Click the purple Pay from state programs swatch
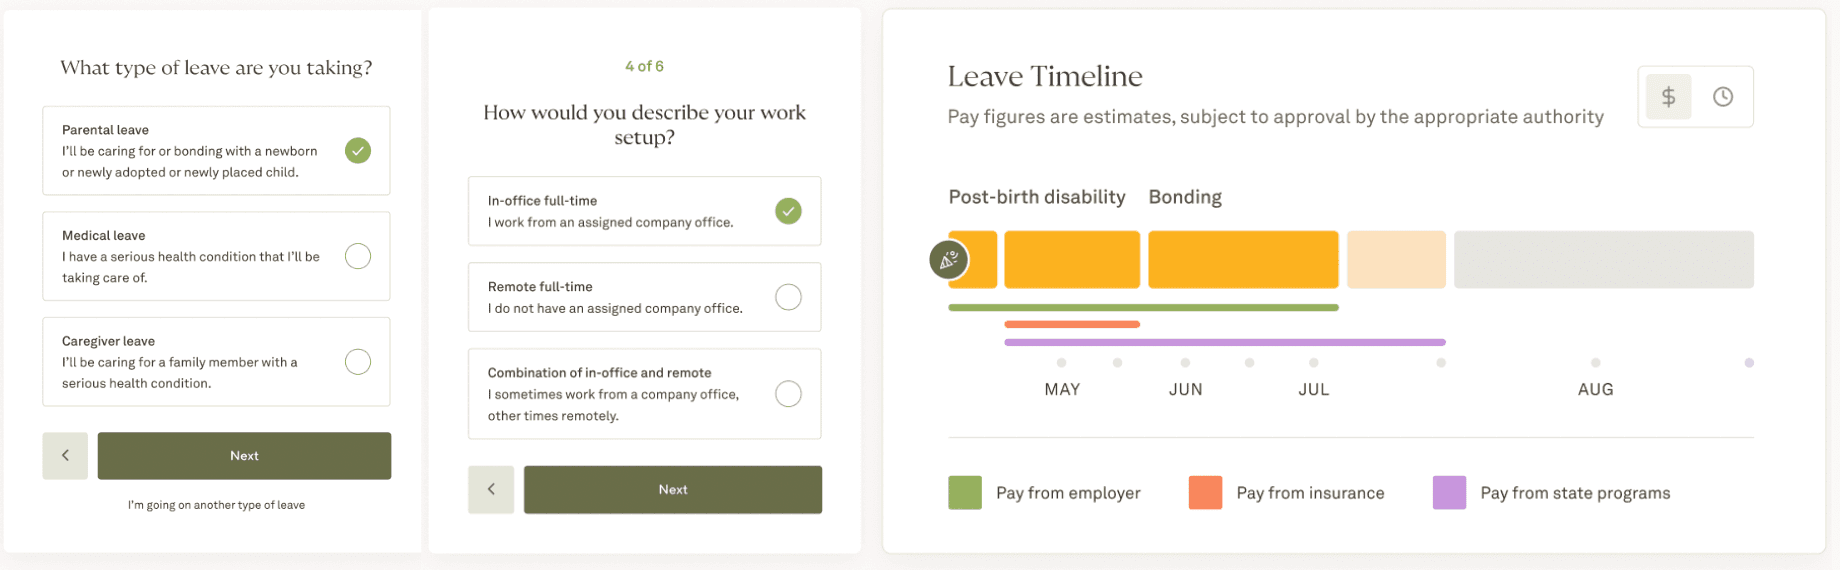The width and height of the screenshot is (1840, 570). coord(1449,493)
